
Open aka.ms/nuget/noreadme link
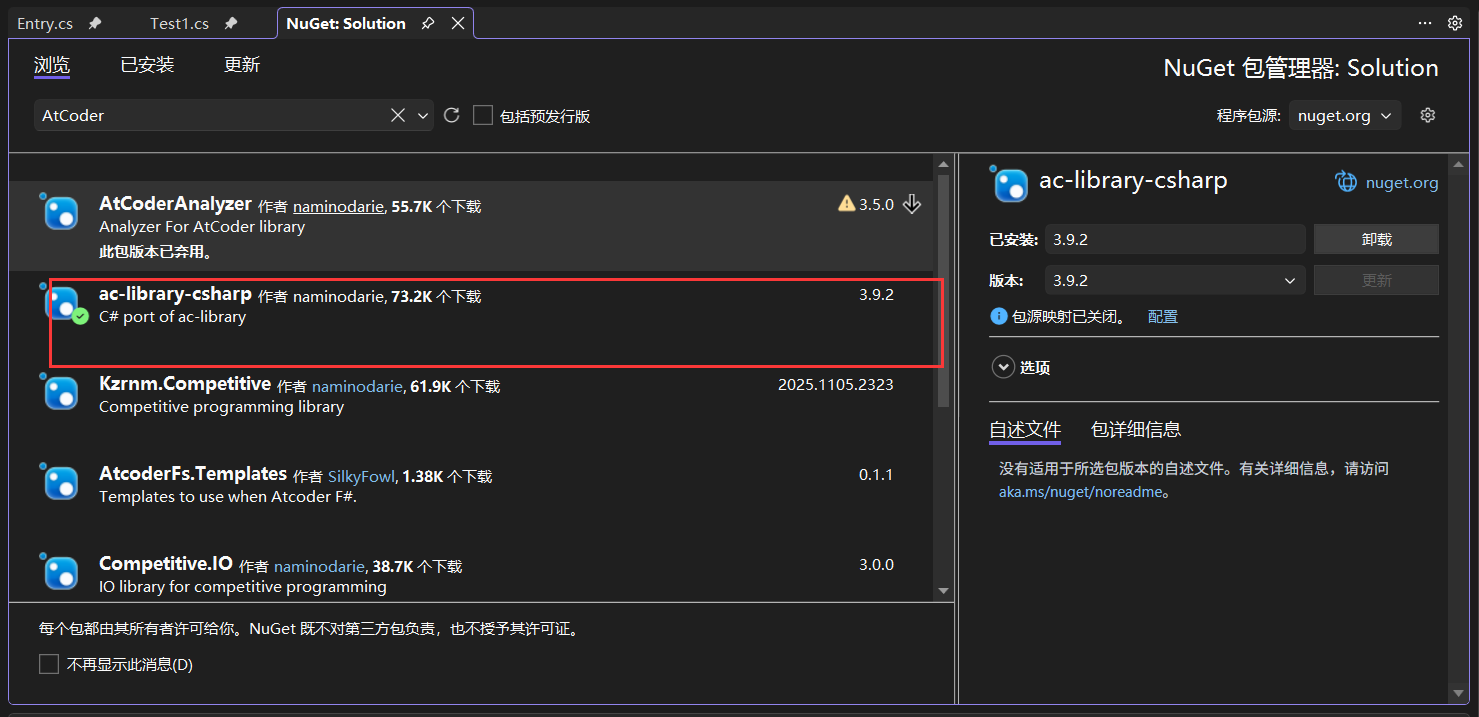[x=1080, y=492]
